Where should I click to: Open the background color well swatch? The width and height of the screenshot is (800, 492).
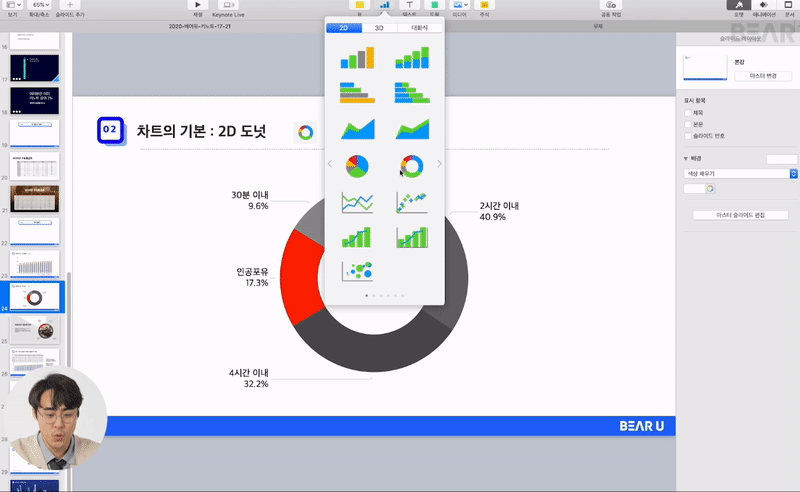pyautogui.click(x=694, y=188)
